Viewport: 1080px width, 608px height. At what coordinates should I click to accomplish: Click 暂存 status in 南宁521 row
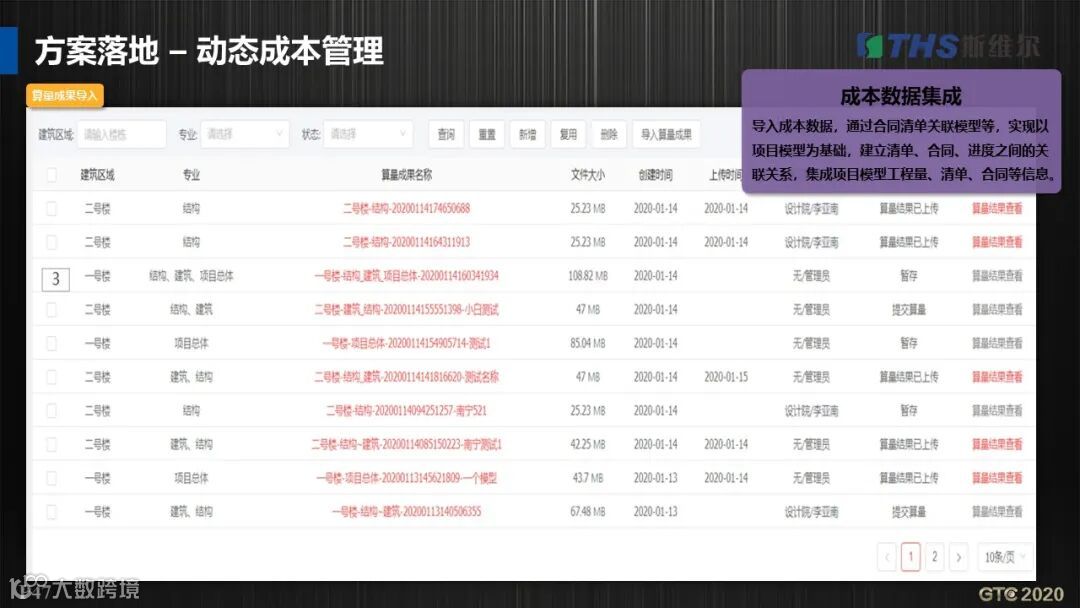point(908,410)
